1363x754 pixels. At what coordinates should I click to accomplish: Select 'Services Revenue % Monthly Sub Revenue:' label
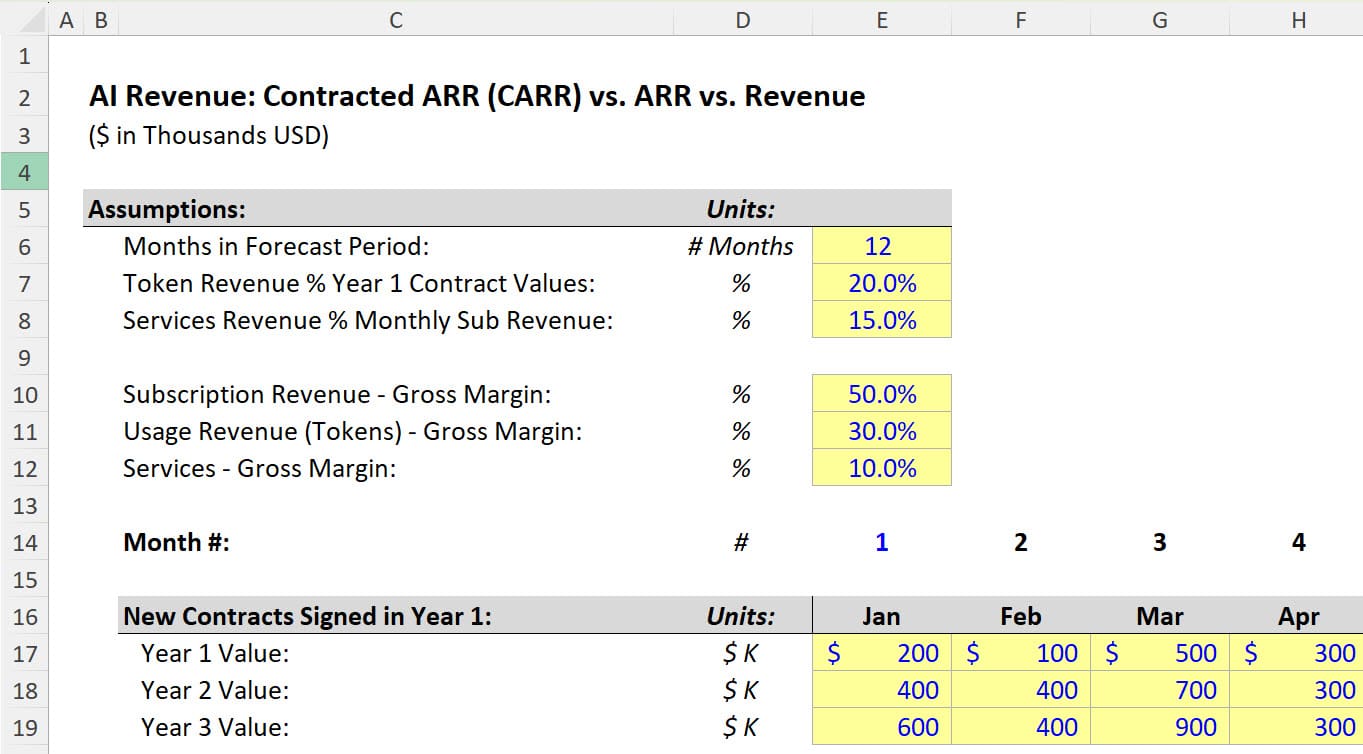368,320
